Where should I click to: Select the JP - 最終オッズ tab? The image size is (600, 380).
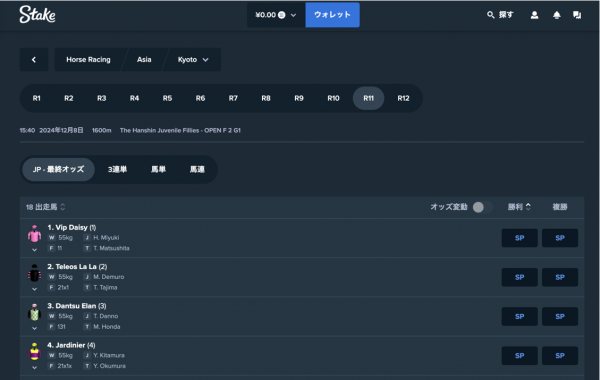pos(58,169)
